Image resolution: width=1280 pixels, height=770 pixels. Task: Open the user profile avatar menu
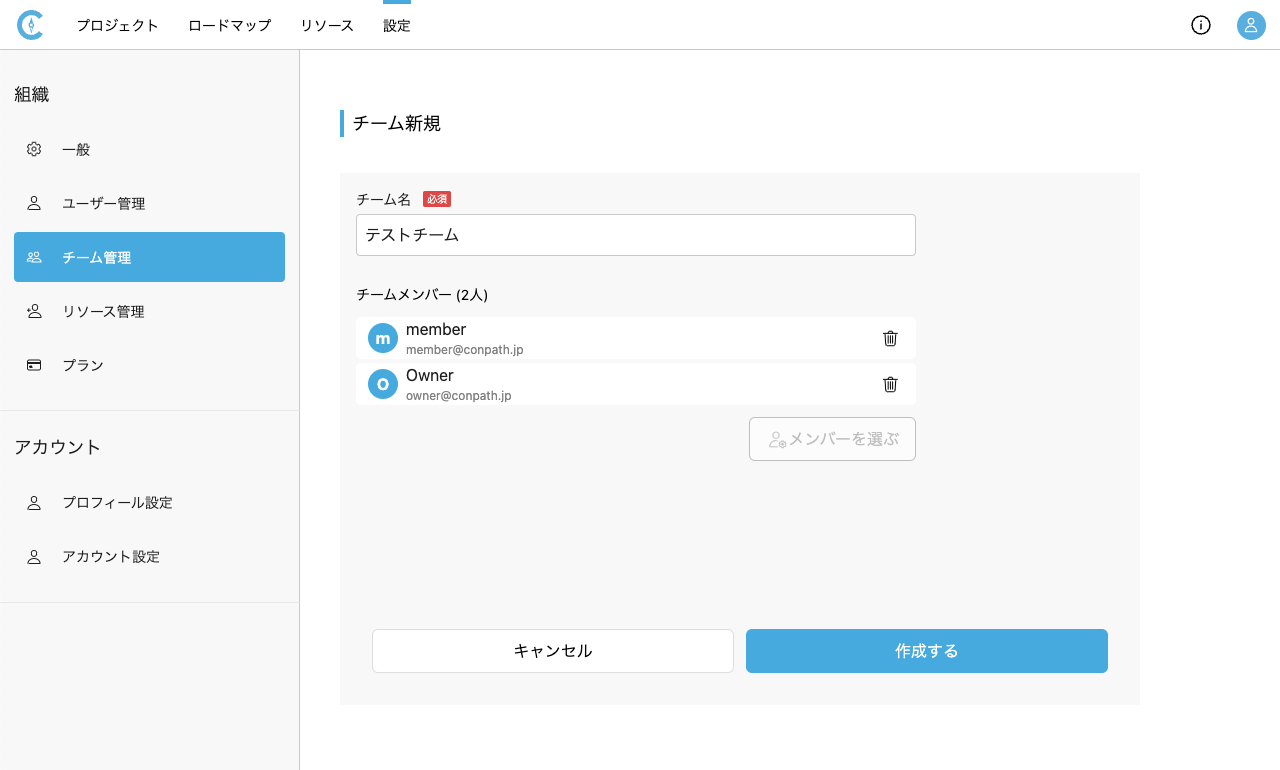point(1251,25)
